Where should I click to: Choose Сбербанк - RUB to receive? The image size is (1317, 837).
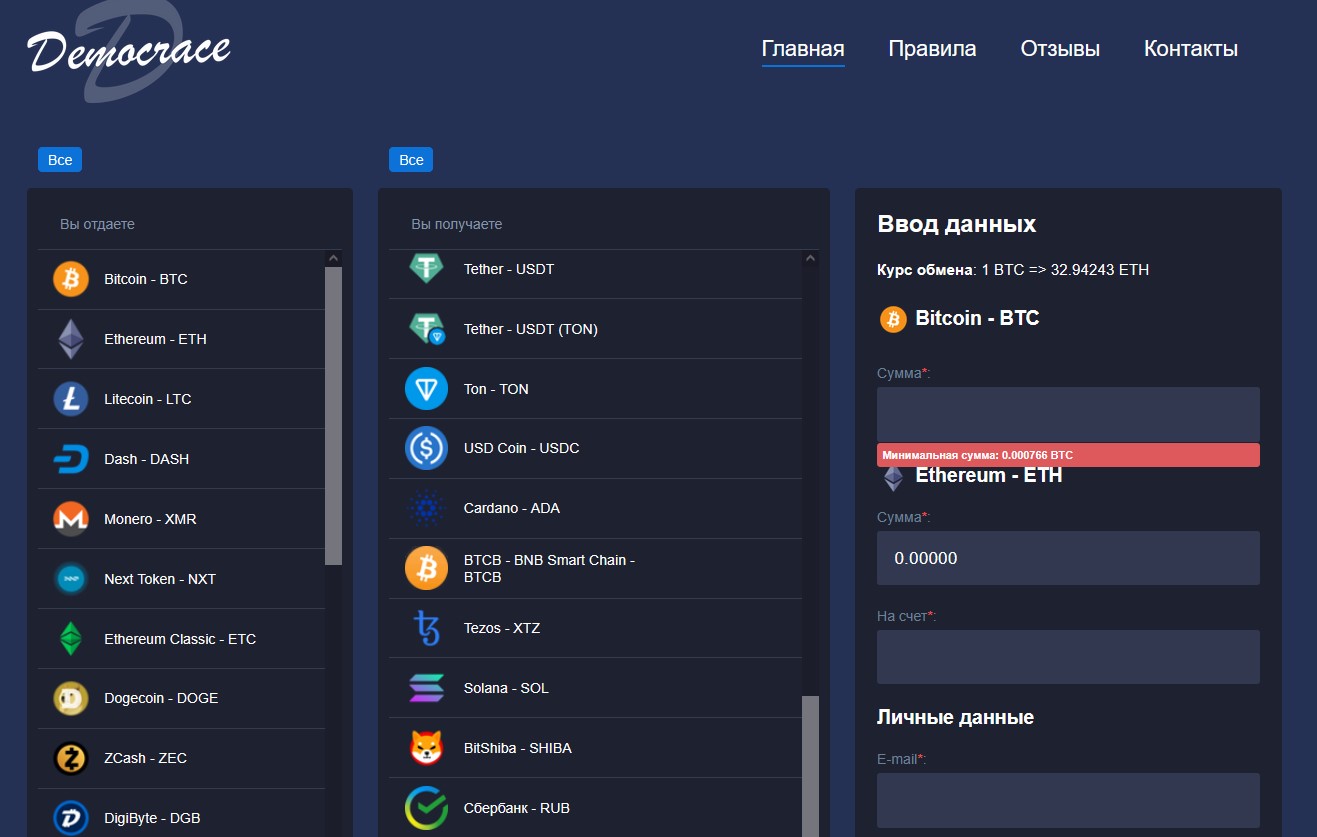(595, 808)
